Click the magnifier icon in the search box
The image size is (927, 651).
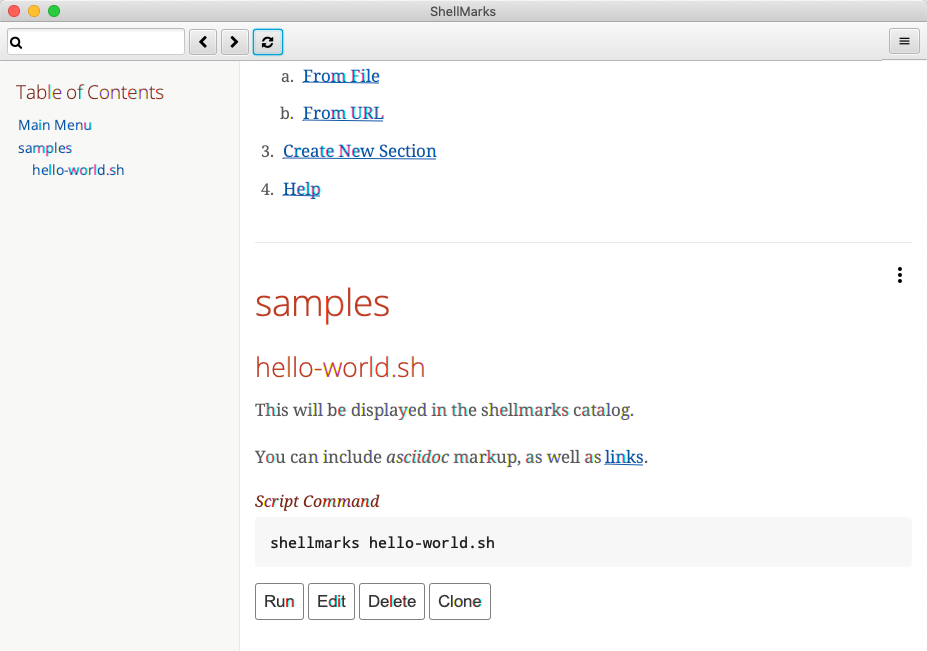15,41
